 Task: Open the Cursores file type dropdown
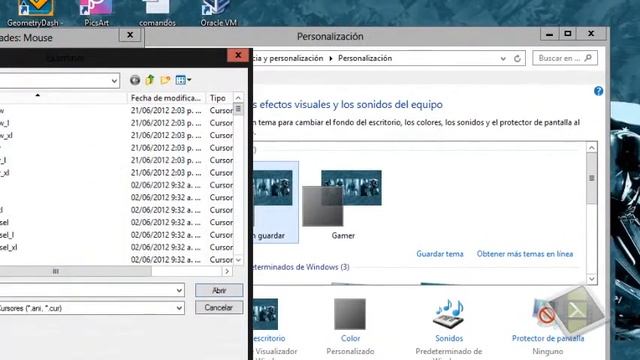coord(179,308)
